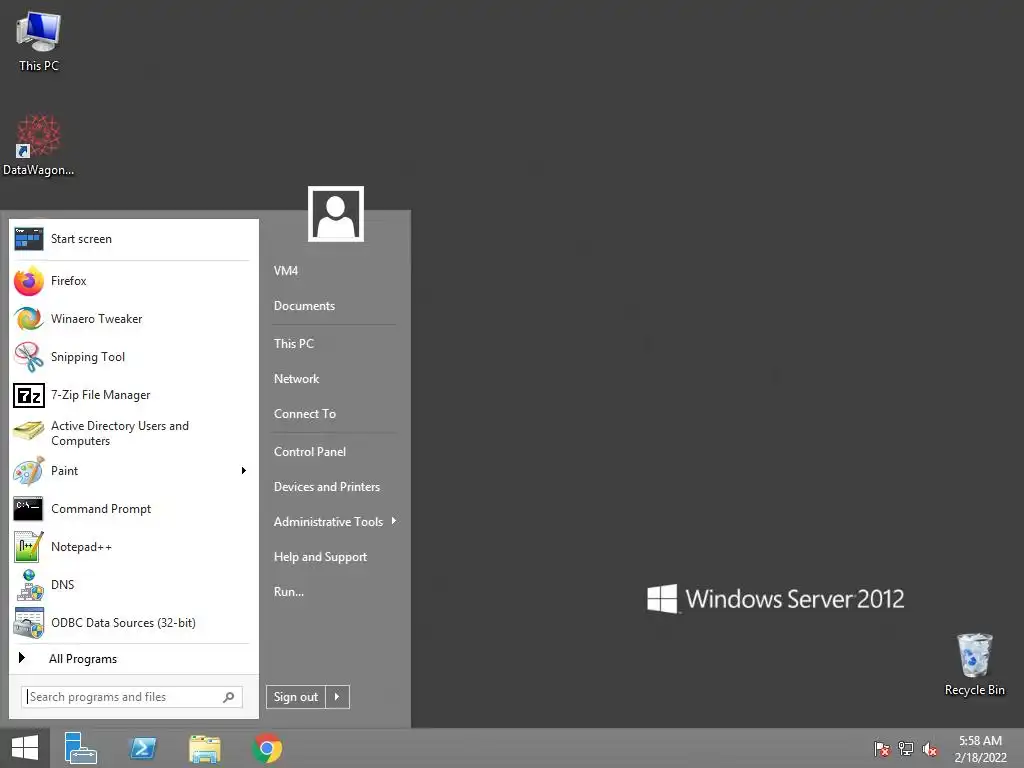Expand the Administrative Tools submenu arrow
1024x768 pixels.
(394, 521)
